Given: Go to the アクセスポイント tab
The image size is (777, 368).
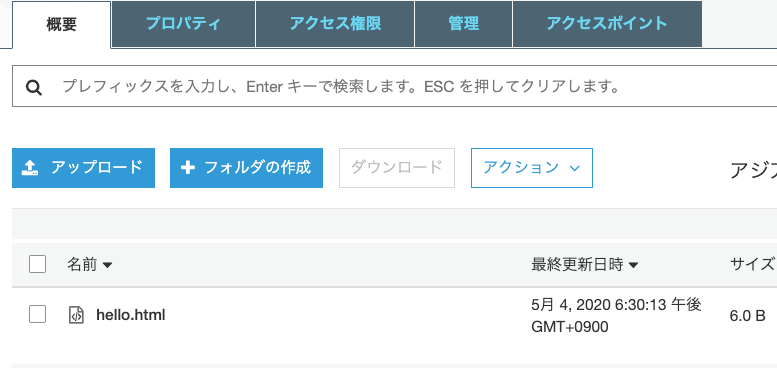Looking at the screenshot, I should tap(607, 24).
